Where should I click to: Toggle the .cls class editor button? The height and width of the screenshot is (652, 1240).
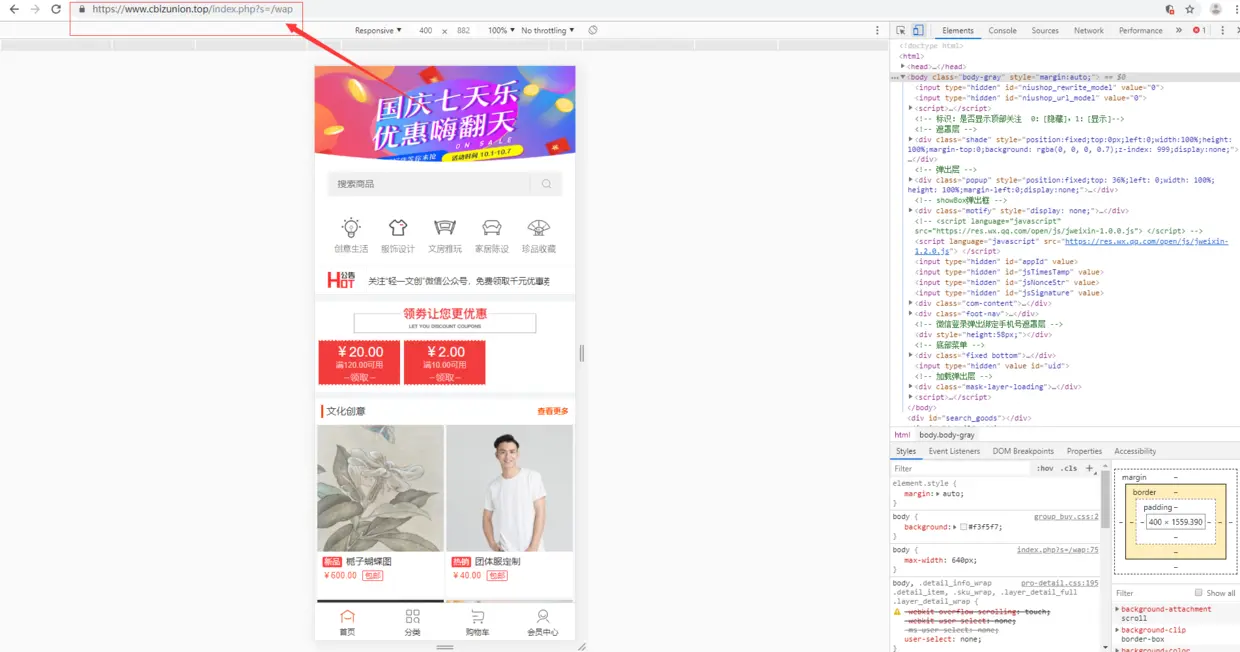[x=1070, y=468]
